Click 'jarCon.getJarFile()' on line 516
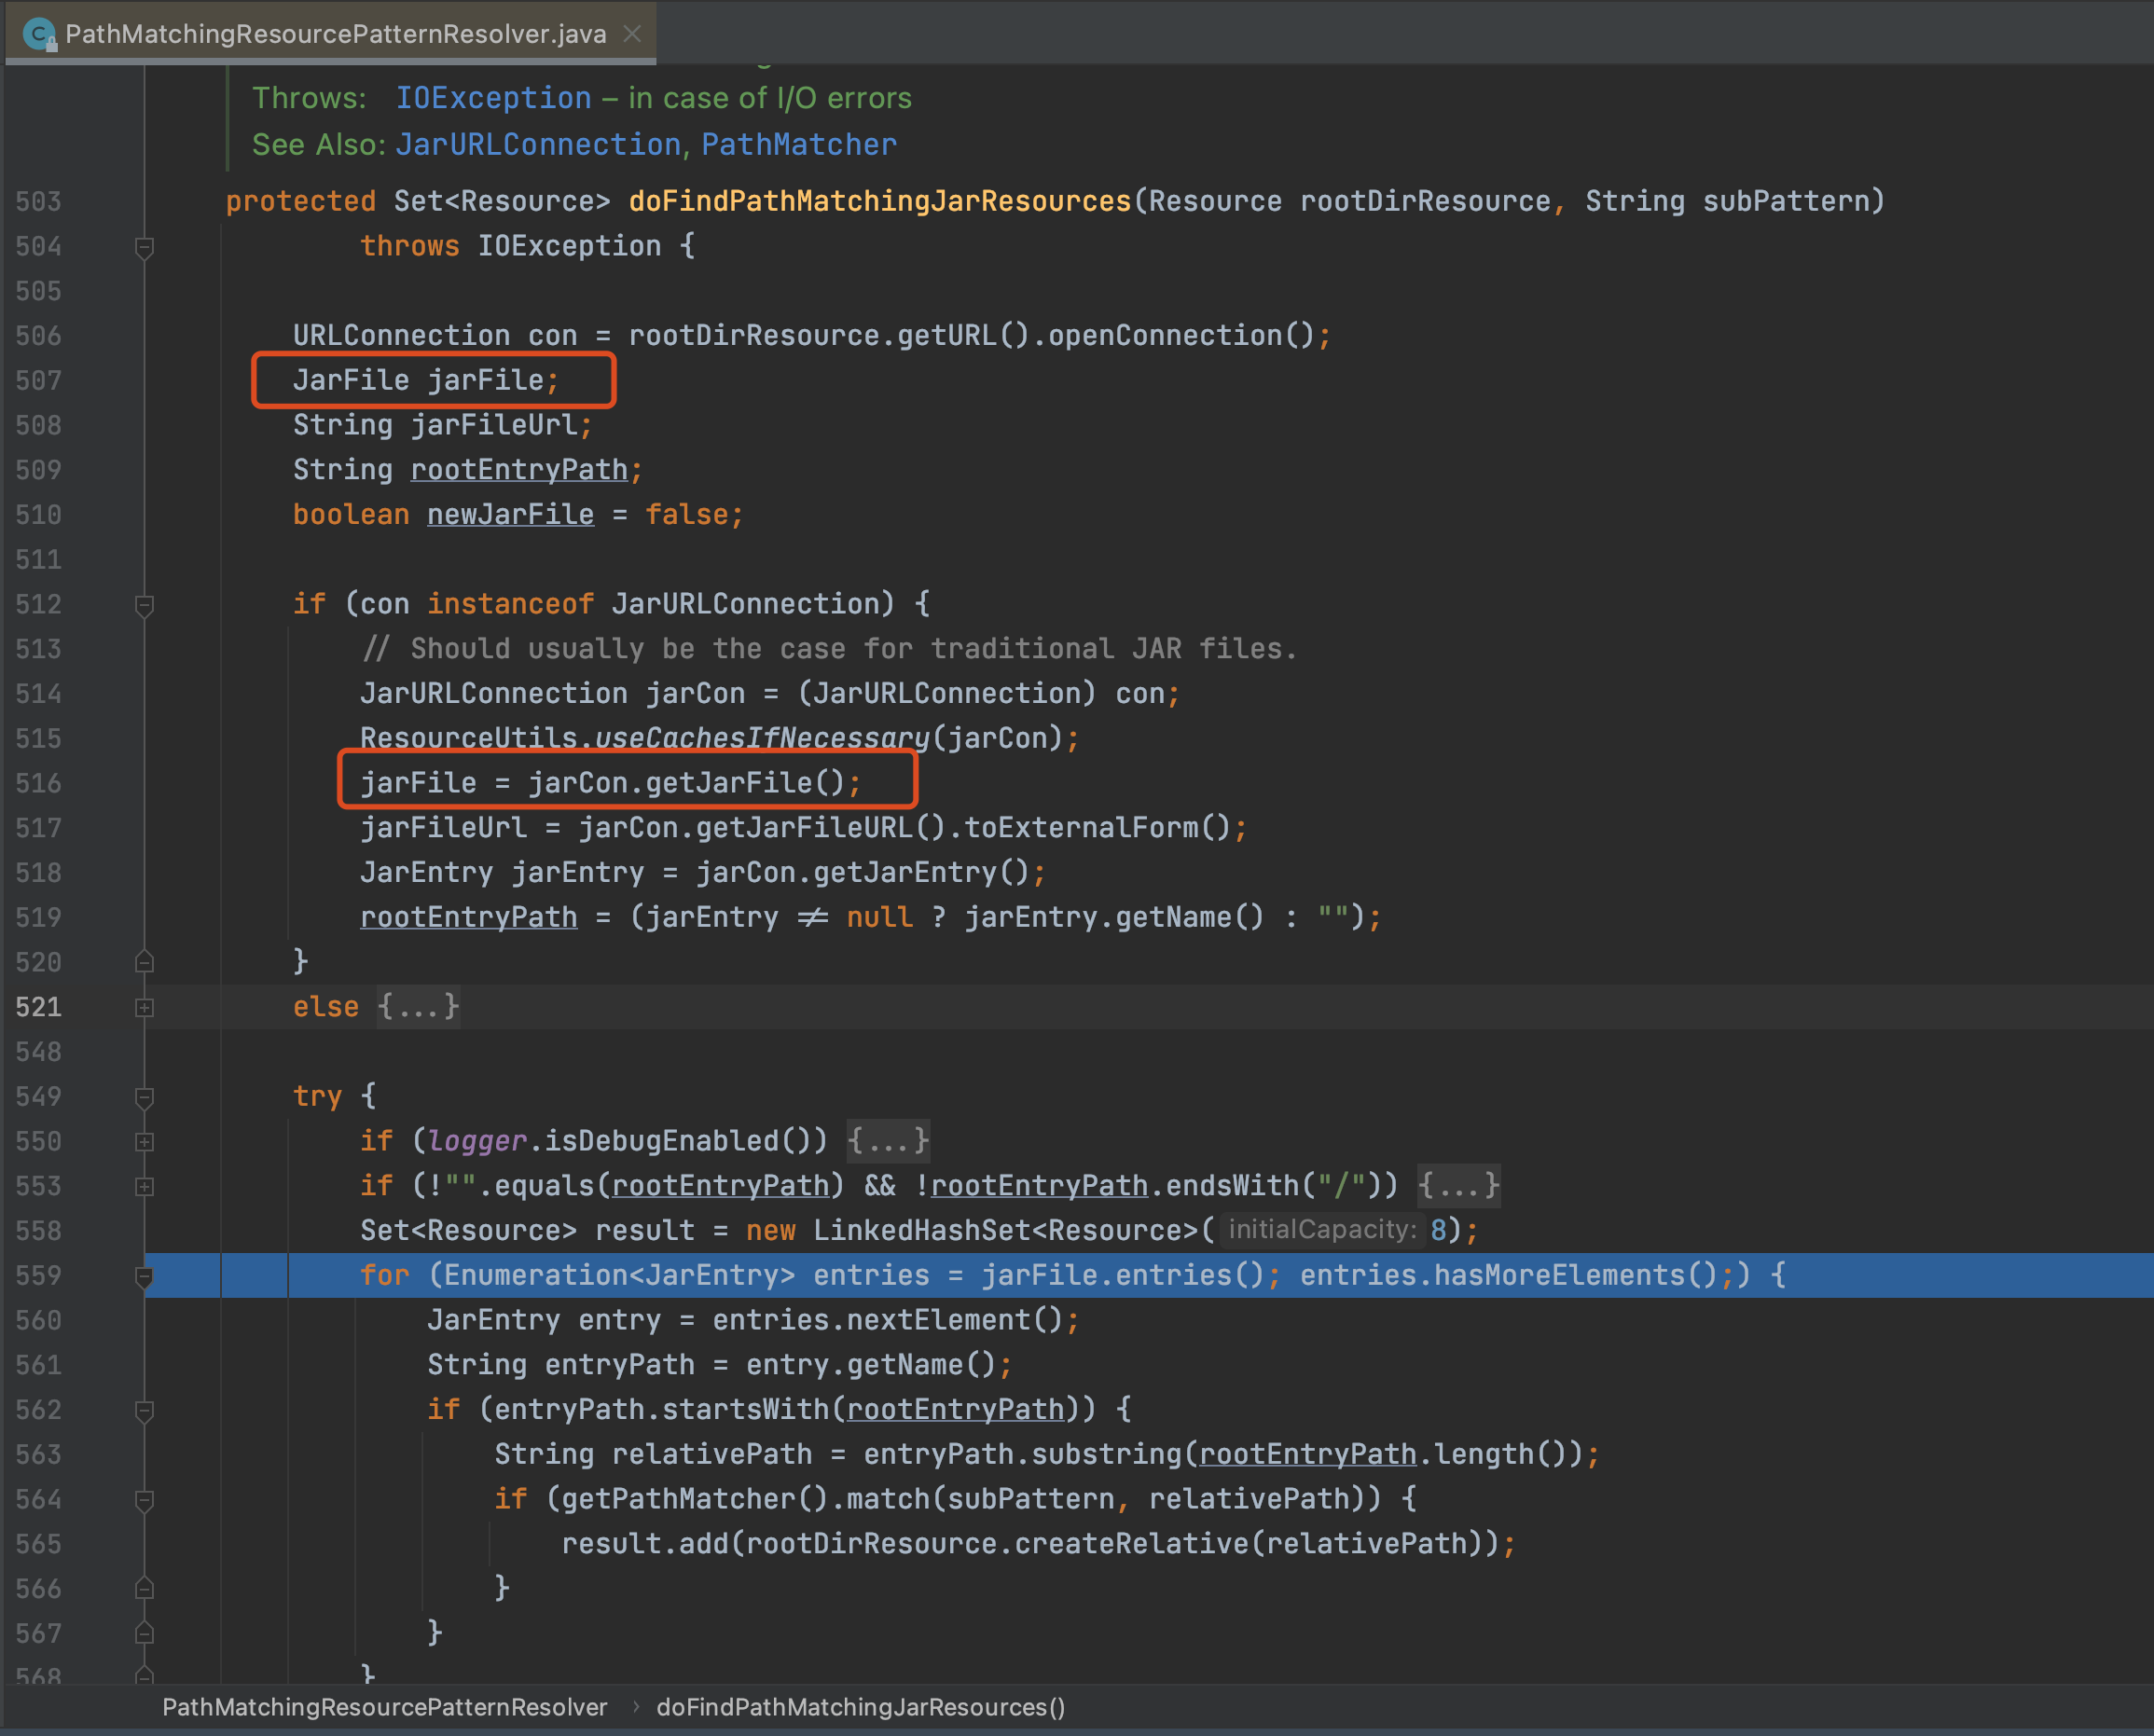Viewport: 2154px width, 1736px height. pyautogui.click(x=687, y=782)
